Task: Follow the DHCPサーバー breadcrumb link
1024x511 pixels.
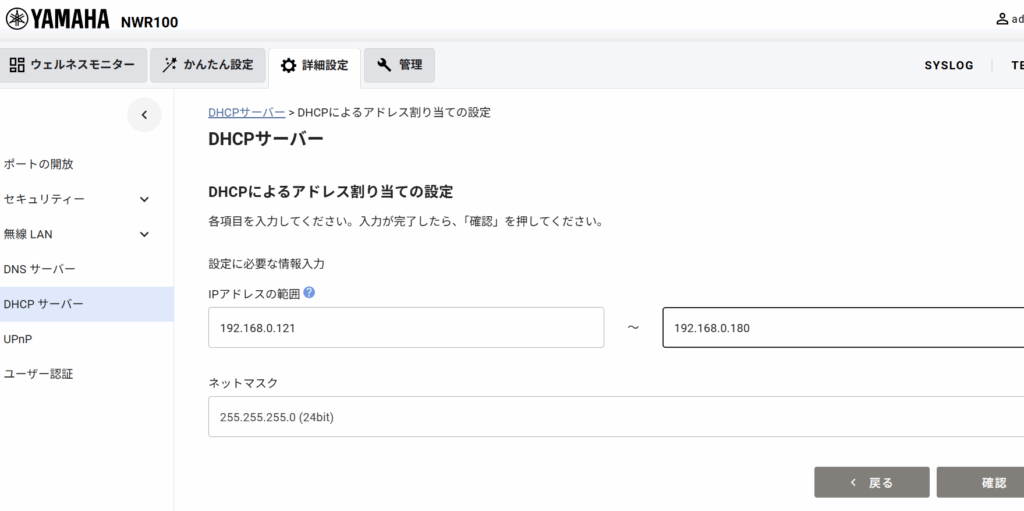Action: point(246,112)
